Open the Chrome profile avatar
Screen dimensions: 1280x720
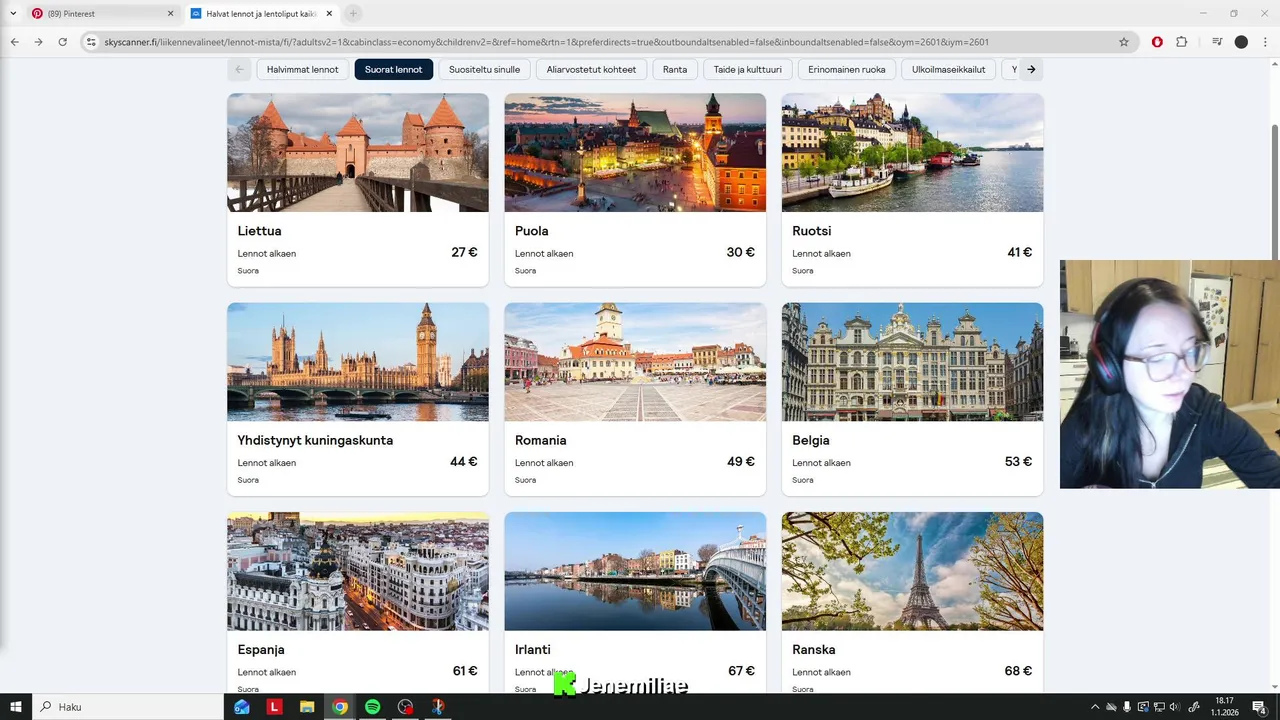1241,42
